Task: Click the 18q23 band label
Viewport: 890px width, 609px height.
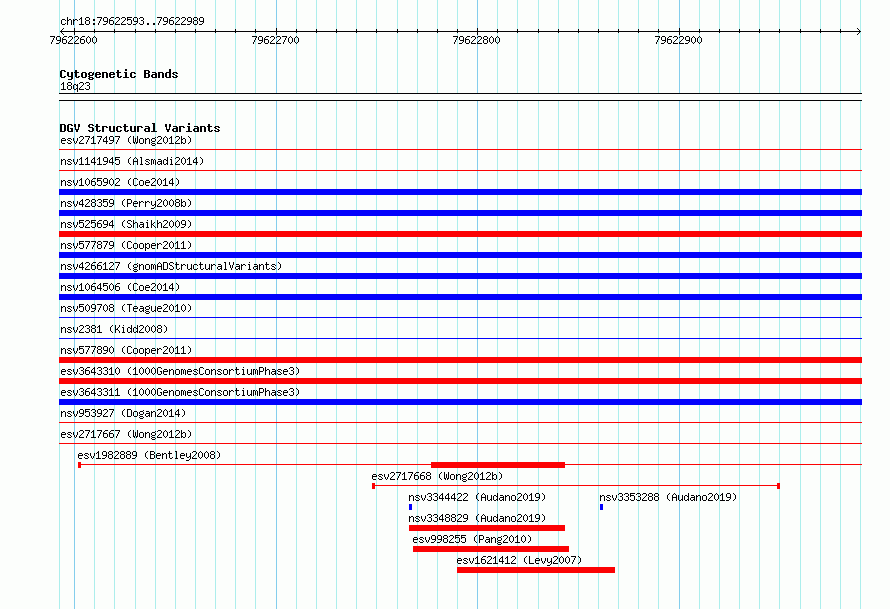Action: click(75, 86)
